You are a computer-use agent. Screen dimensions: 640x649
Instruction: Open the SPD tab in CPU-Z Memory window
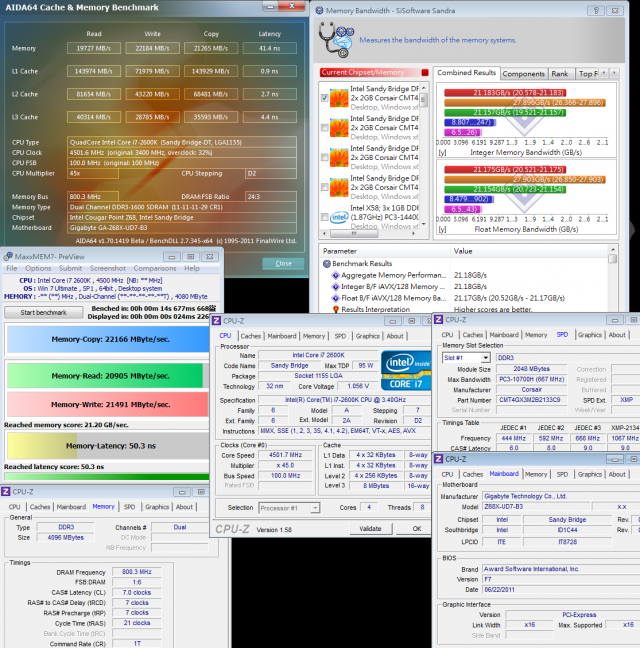click(129, 507)
